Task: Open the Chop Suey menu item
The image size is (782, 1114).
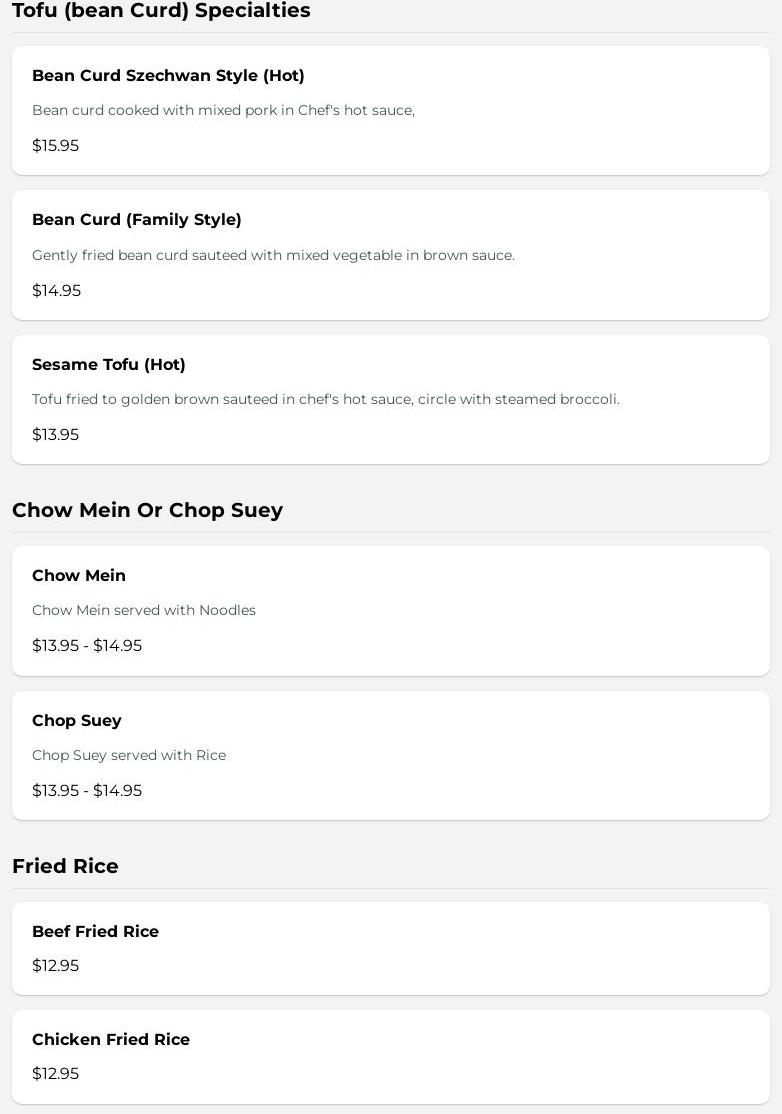Action: pos(391,756)
